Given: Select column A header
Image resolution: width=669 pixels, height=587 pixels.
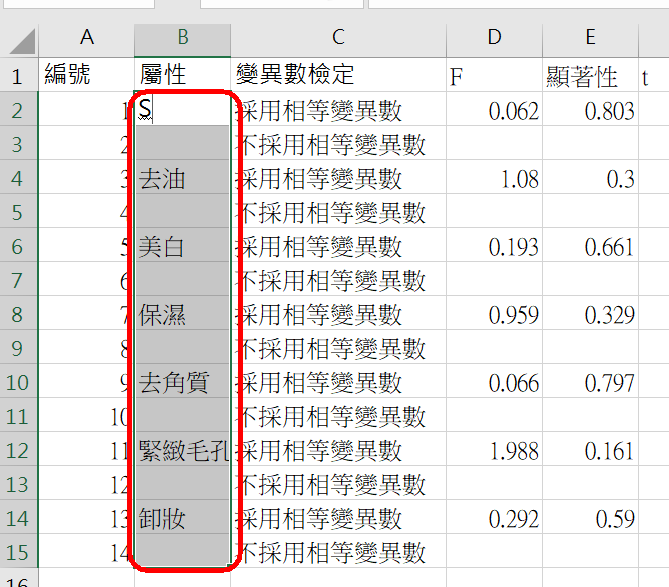Looking at the screenshot, I should tap(87, 38).
